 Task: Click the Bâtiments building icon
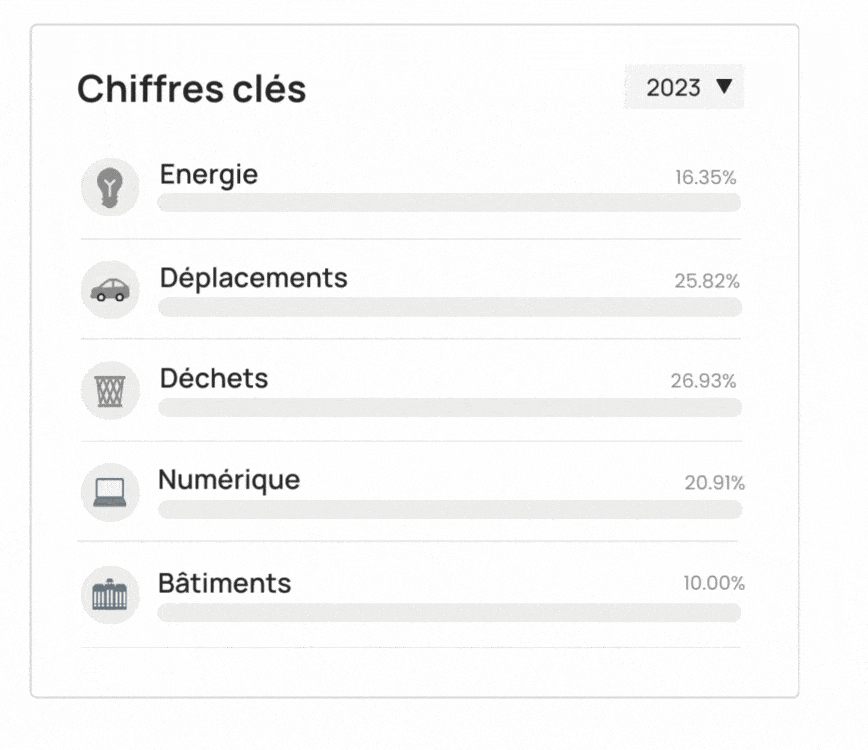coord(110,596)
